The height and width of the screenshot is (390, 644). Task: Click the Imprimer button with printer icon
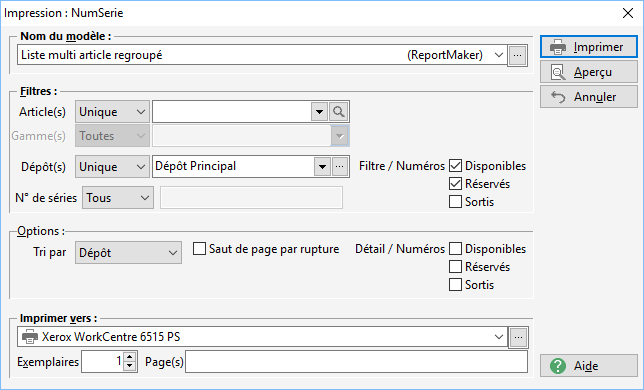(589, 47)
